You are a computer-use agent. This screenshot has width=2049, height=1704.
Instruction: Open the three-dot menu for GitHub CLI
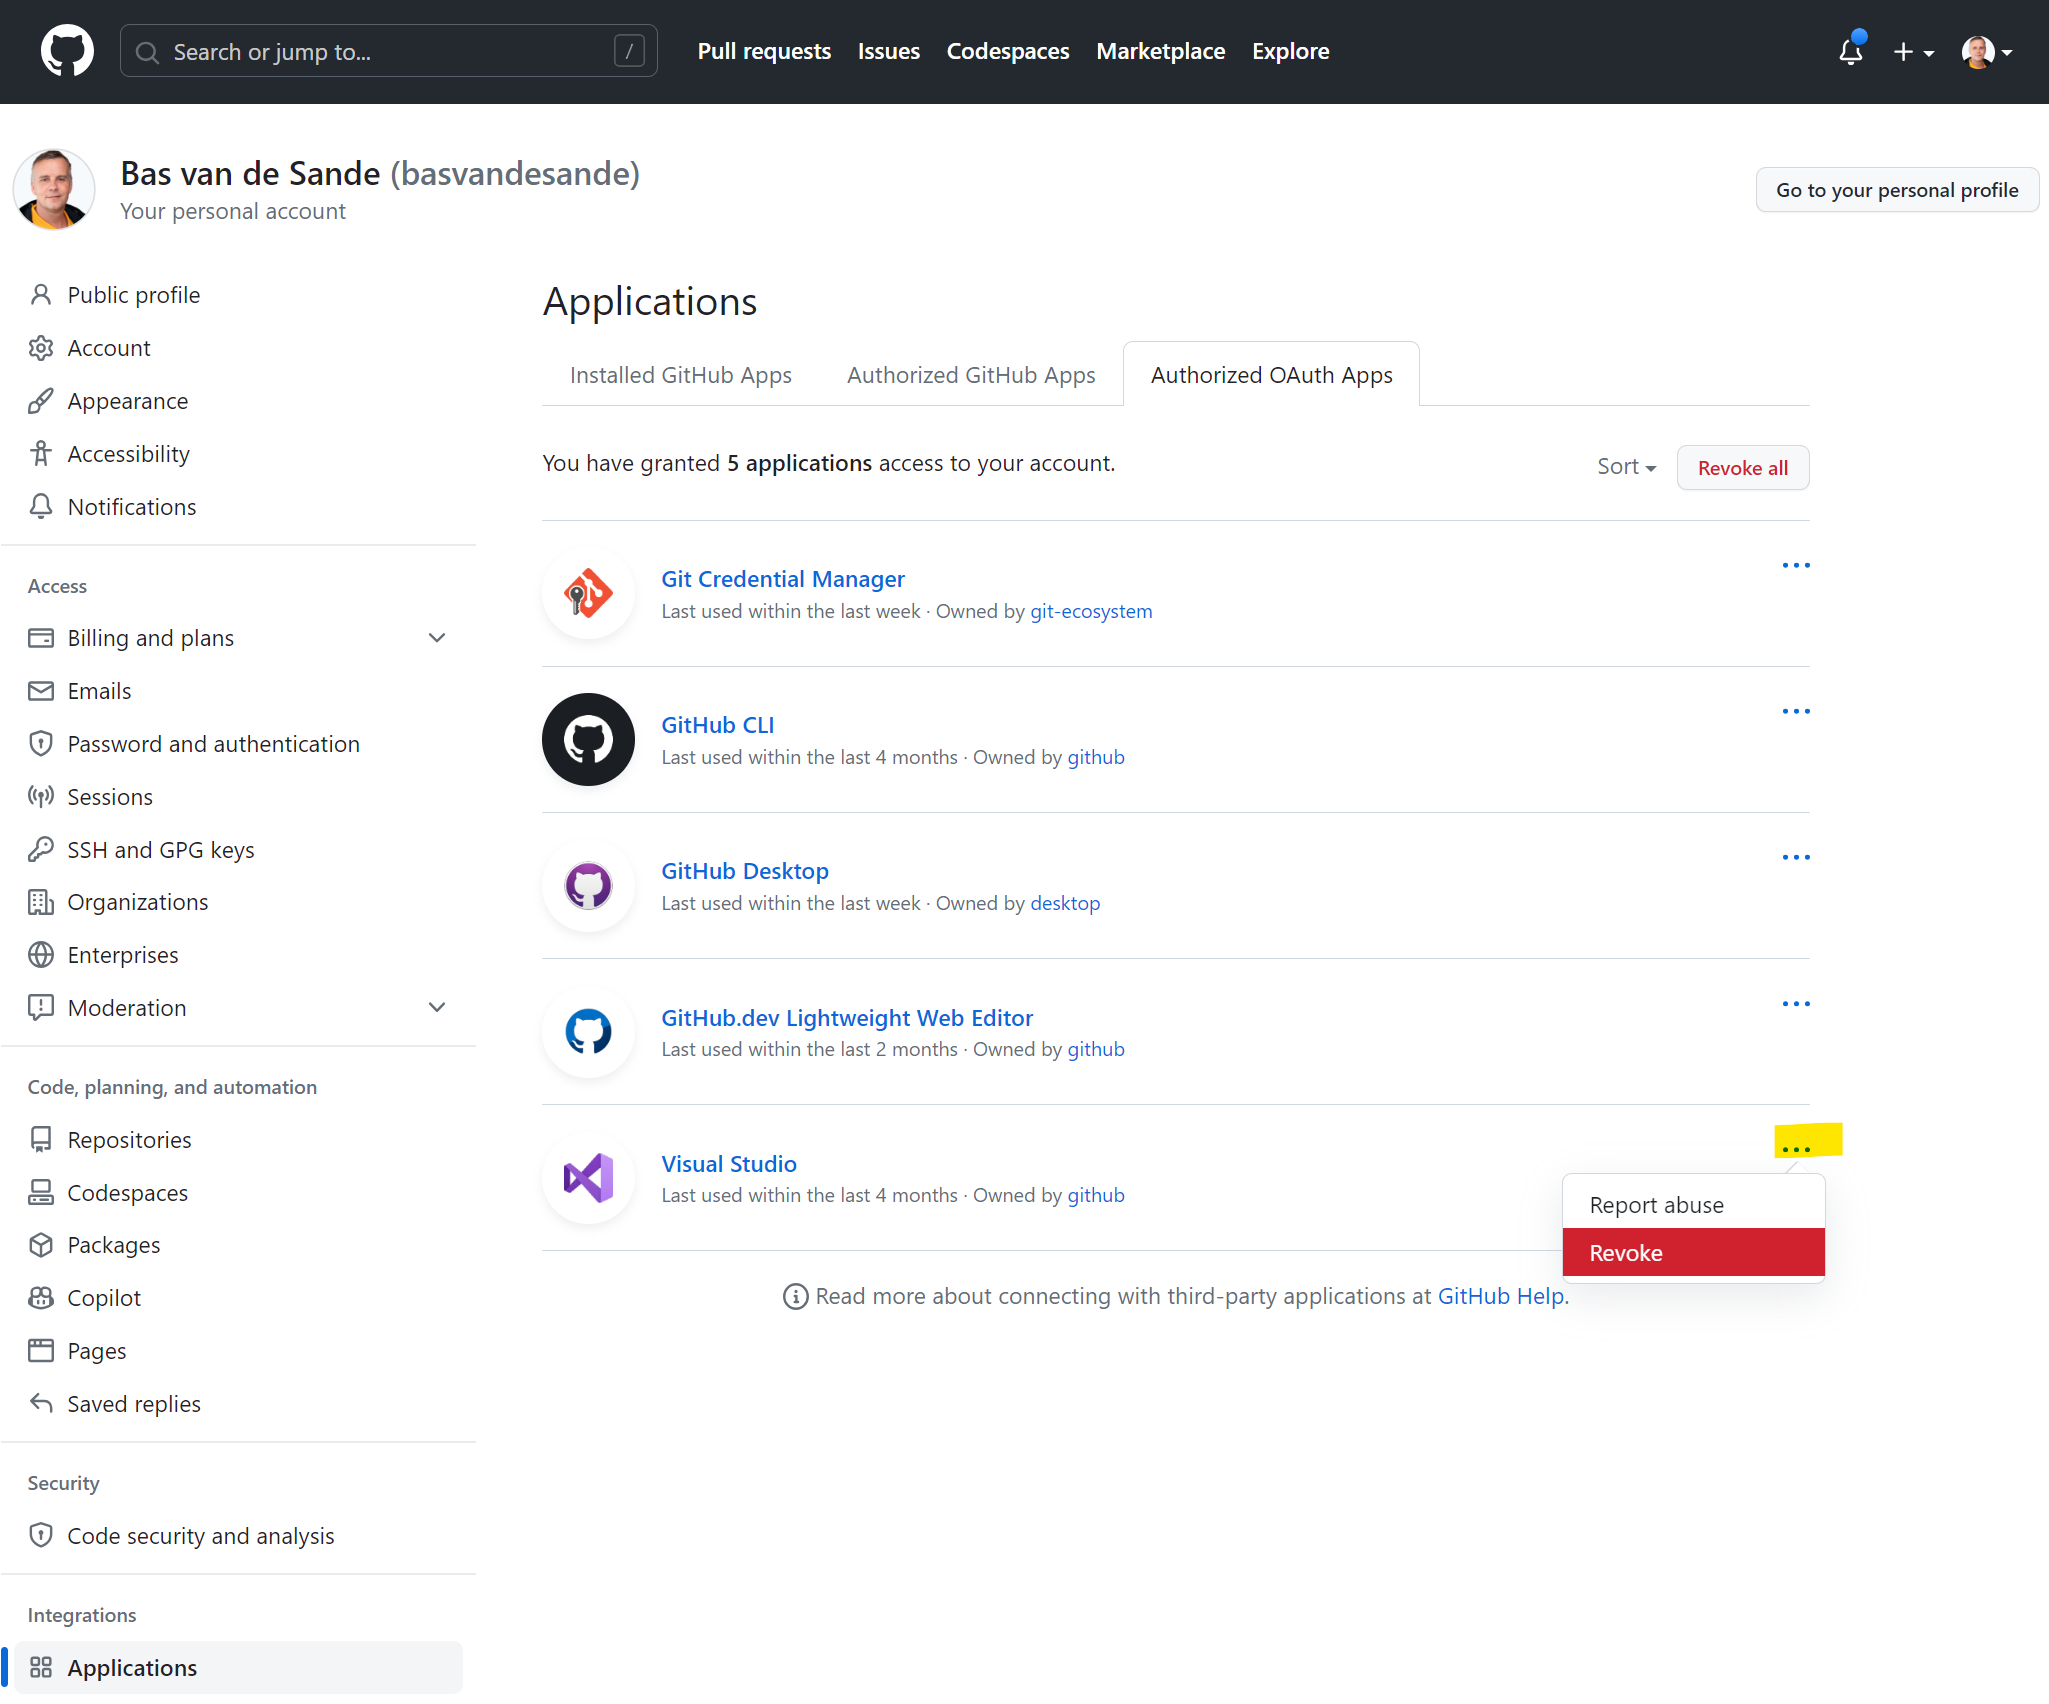pos(1795,712)
